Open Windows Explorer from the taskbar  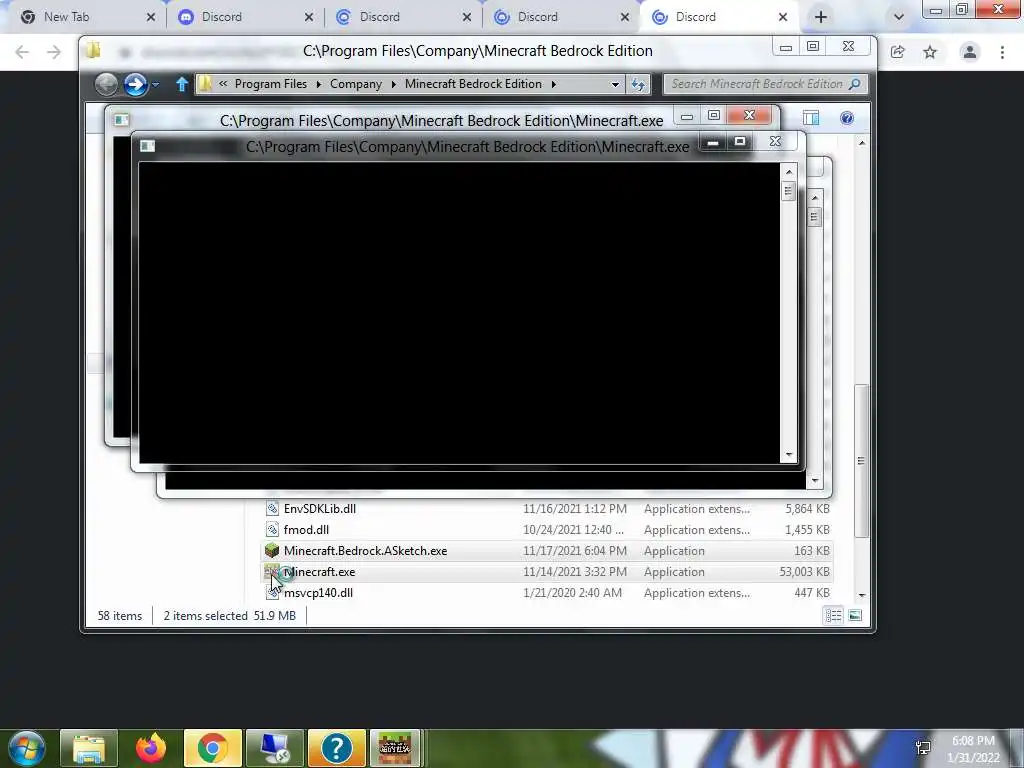click(89, 748)
